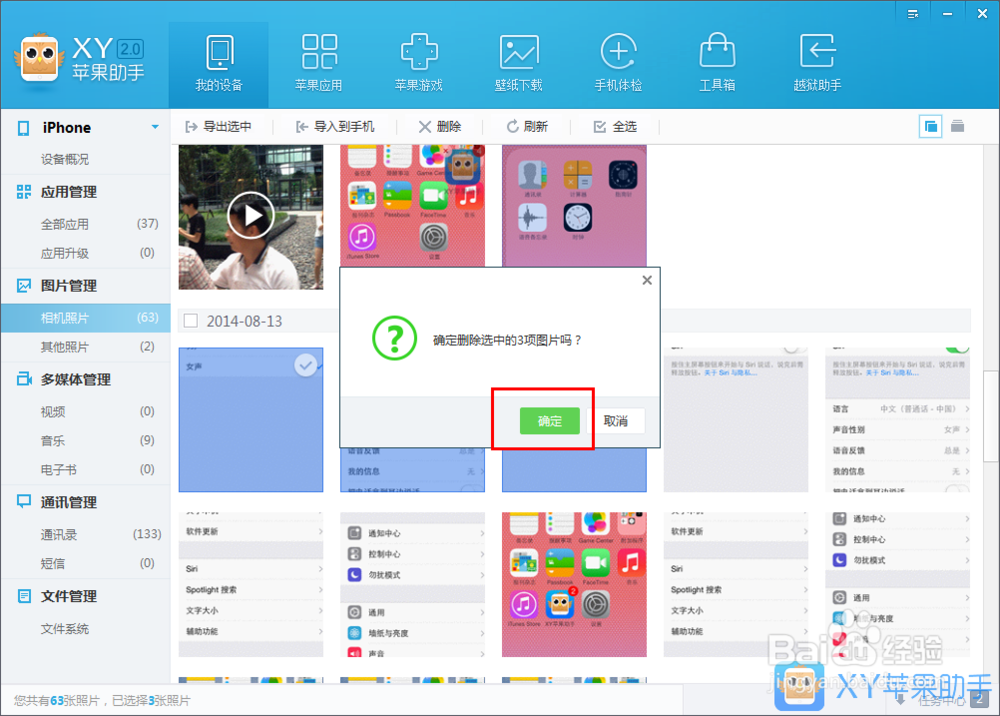
Task: Confirm deletion with the green 确定 button
Action: point(549,421)
